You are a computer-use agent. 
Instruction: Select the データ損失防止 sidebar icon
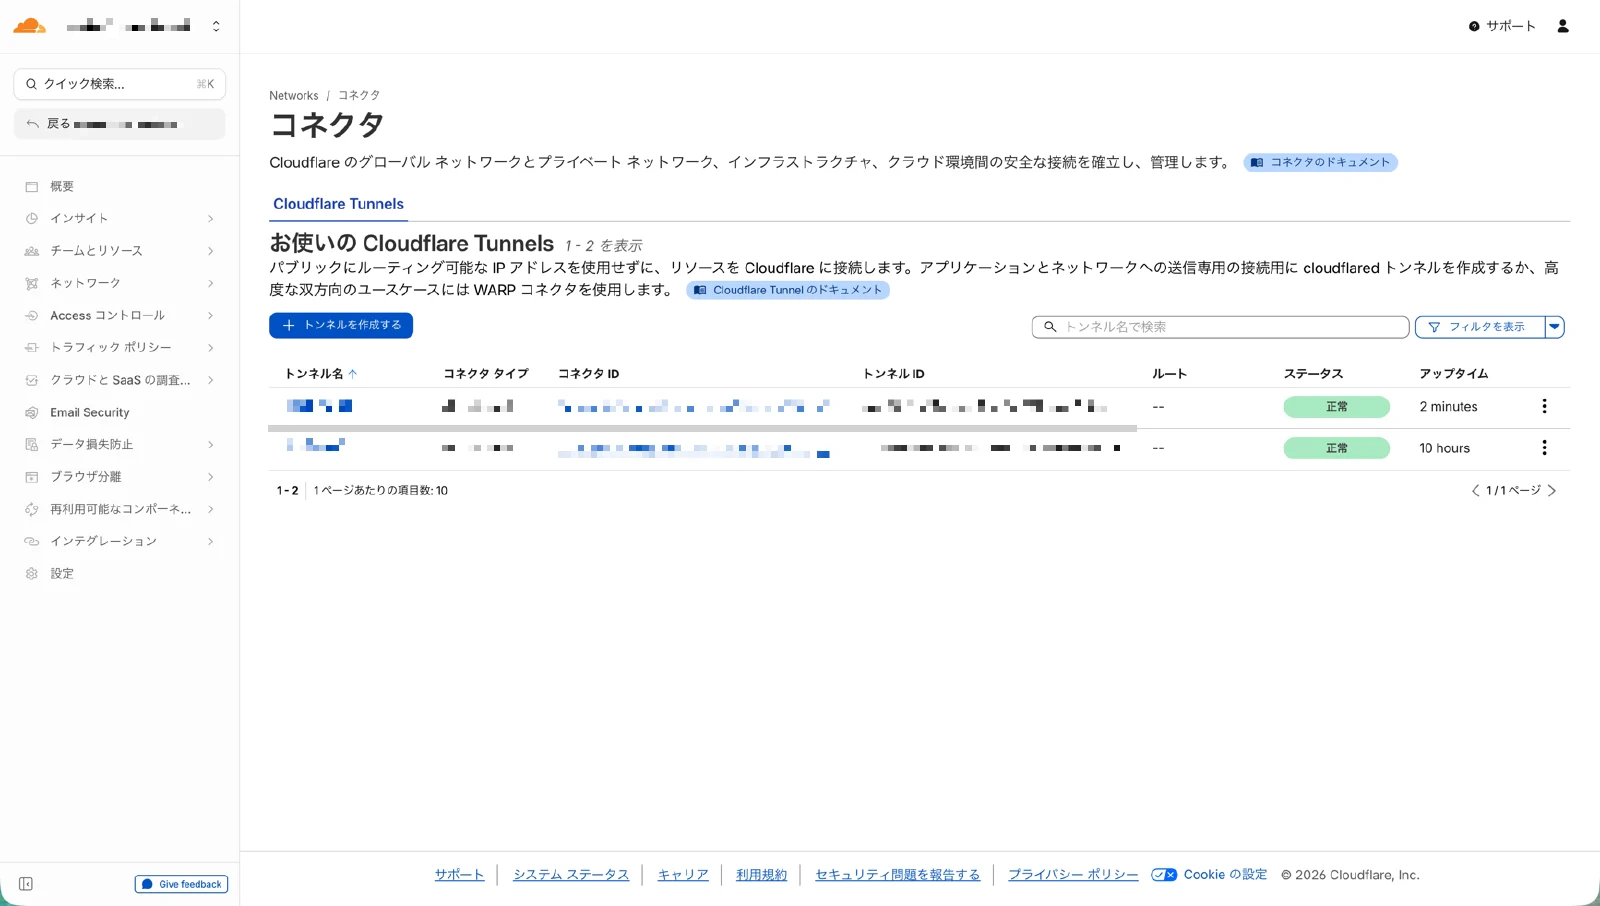31,444
